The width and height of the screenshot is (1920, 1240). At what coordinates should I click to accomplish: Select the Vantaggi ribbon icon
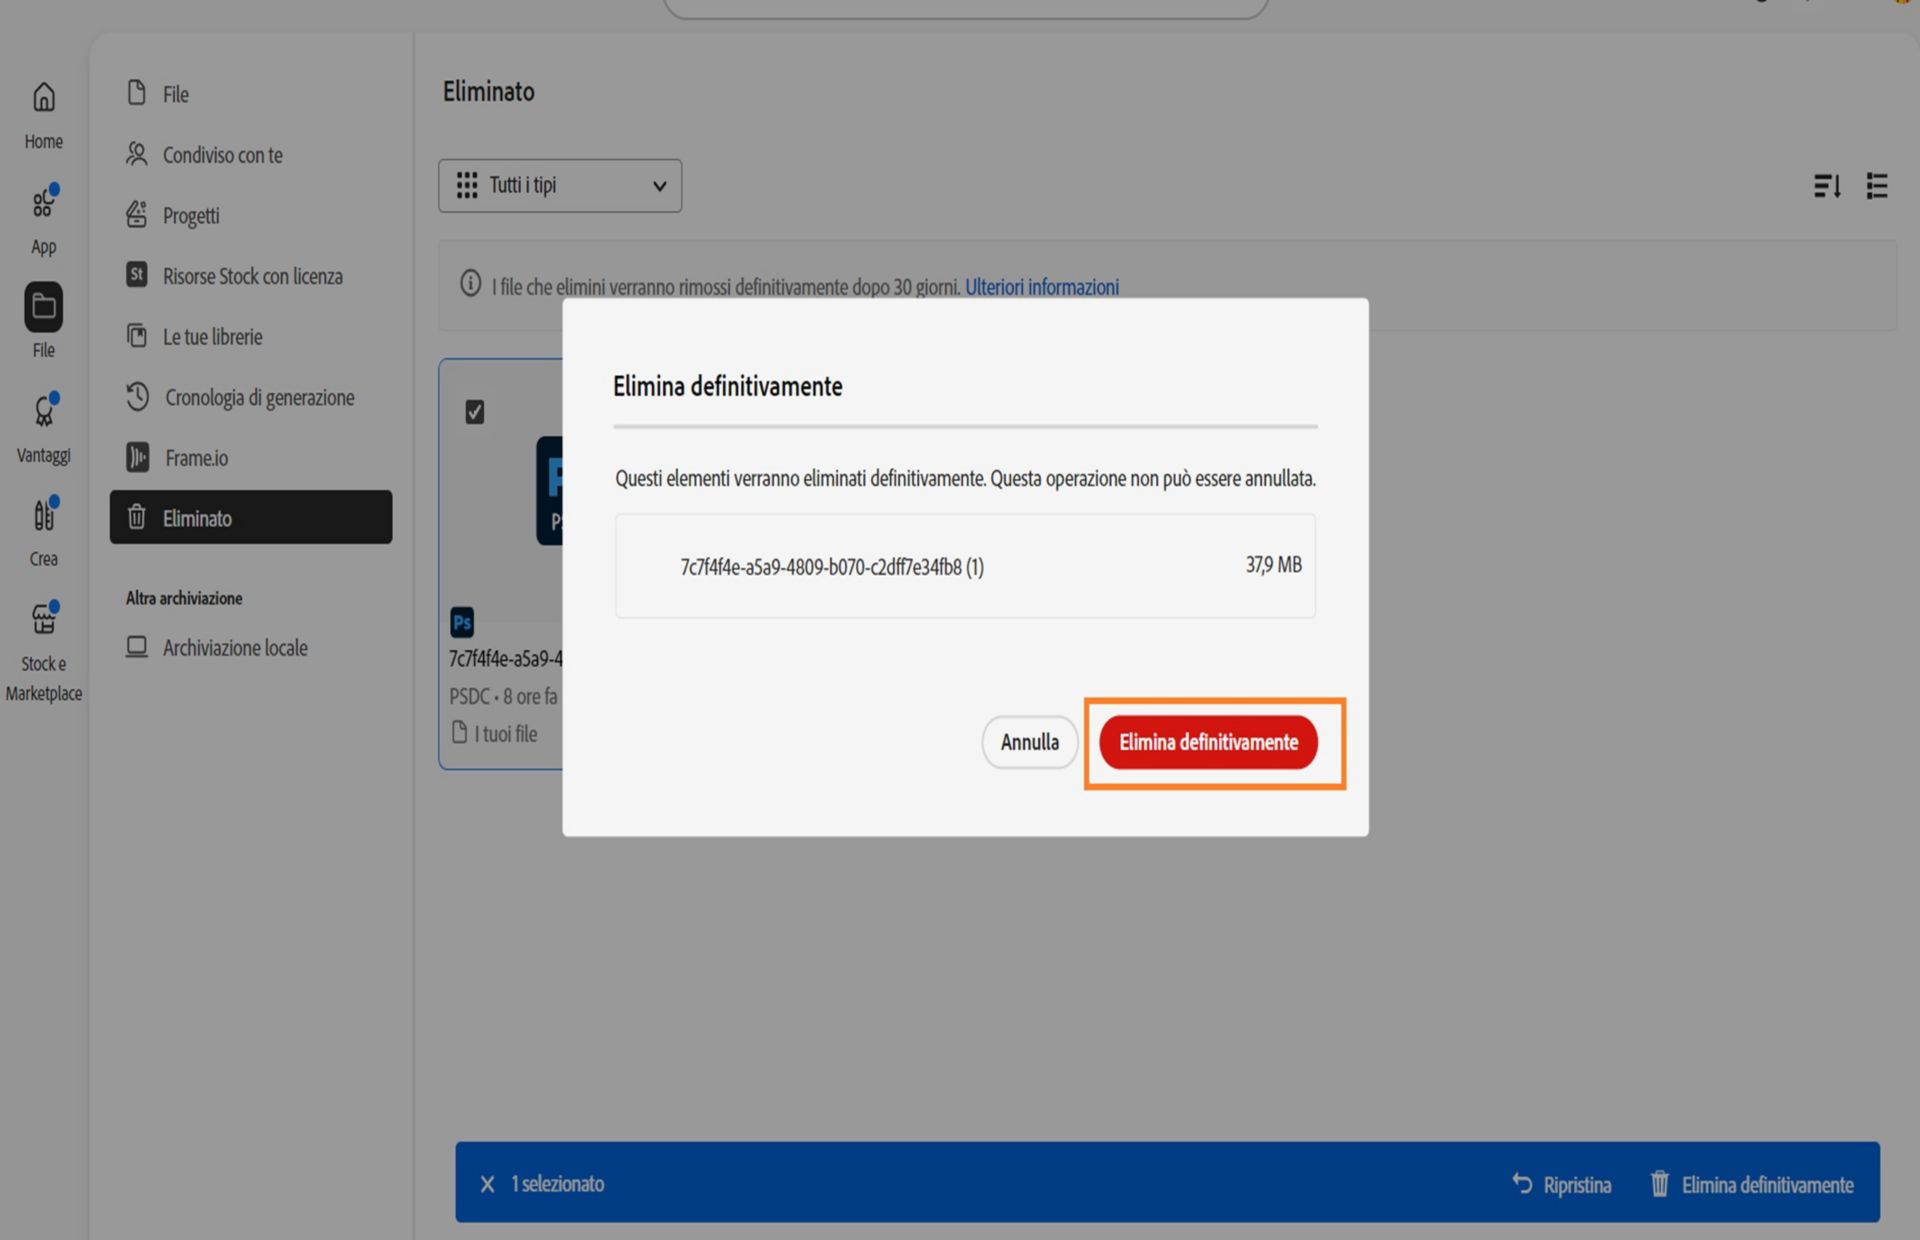[x=43, y=411]
